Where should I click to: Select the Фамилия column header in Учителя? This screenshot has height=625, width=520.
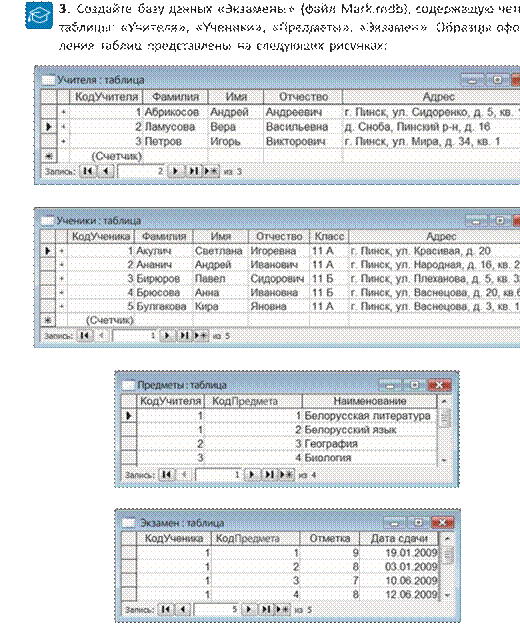pos(175,97)
